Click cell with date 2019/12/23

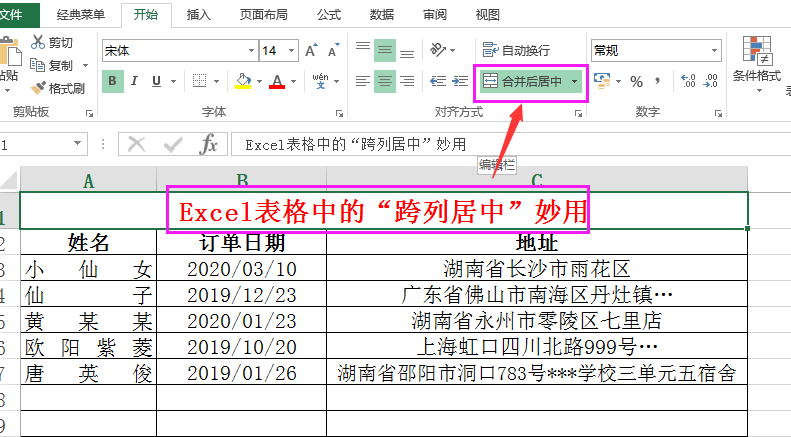(x=242, y=295)
